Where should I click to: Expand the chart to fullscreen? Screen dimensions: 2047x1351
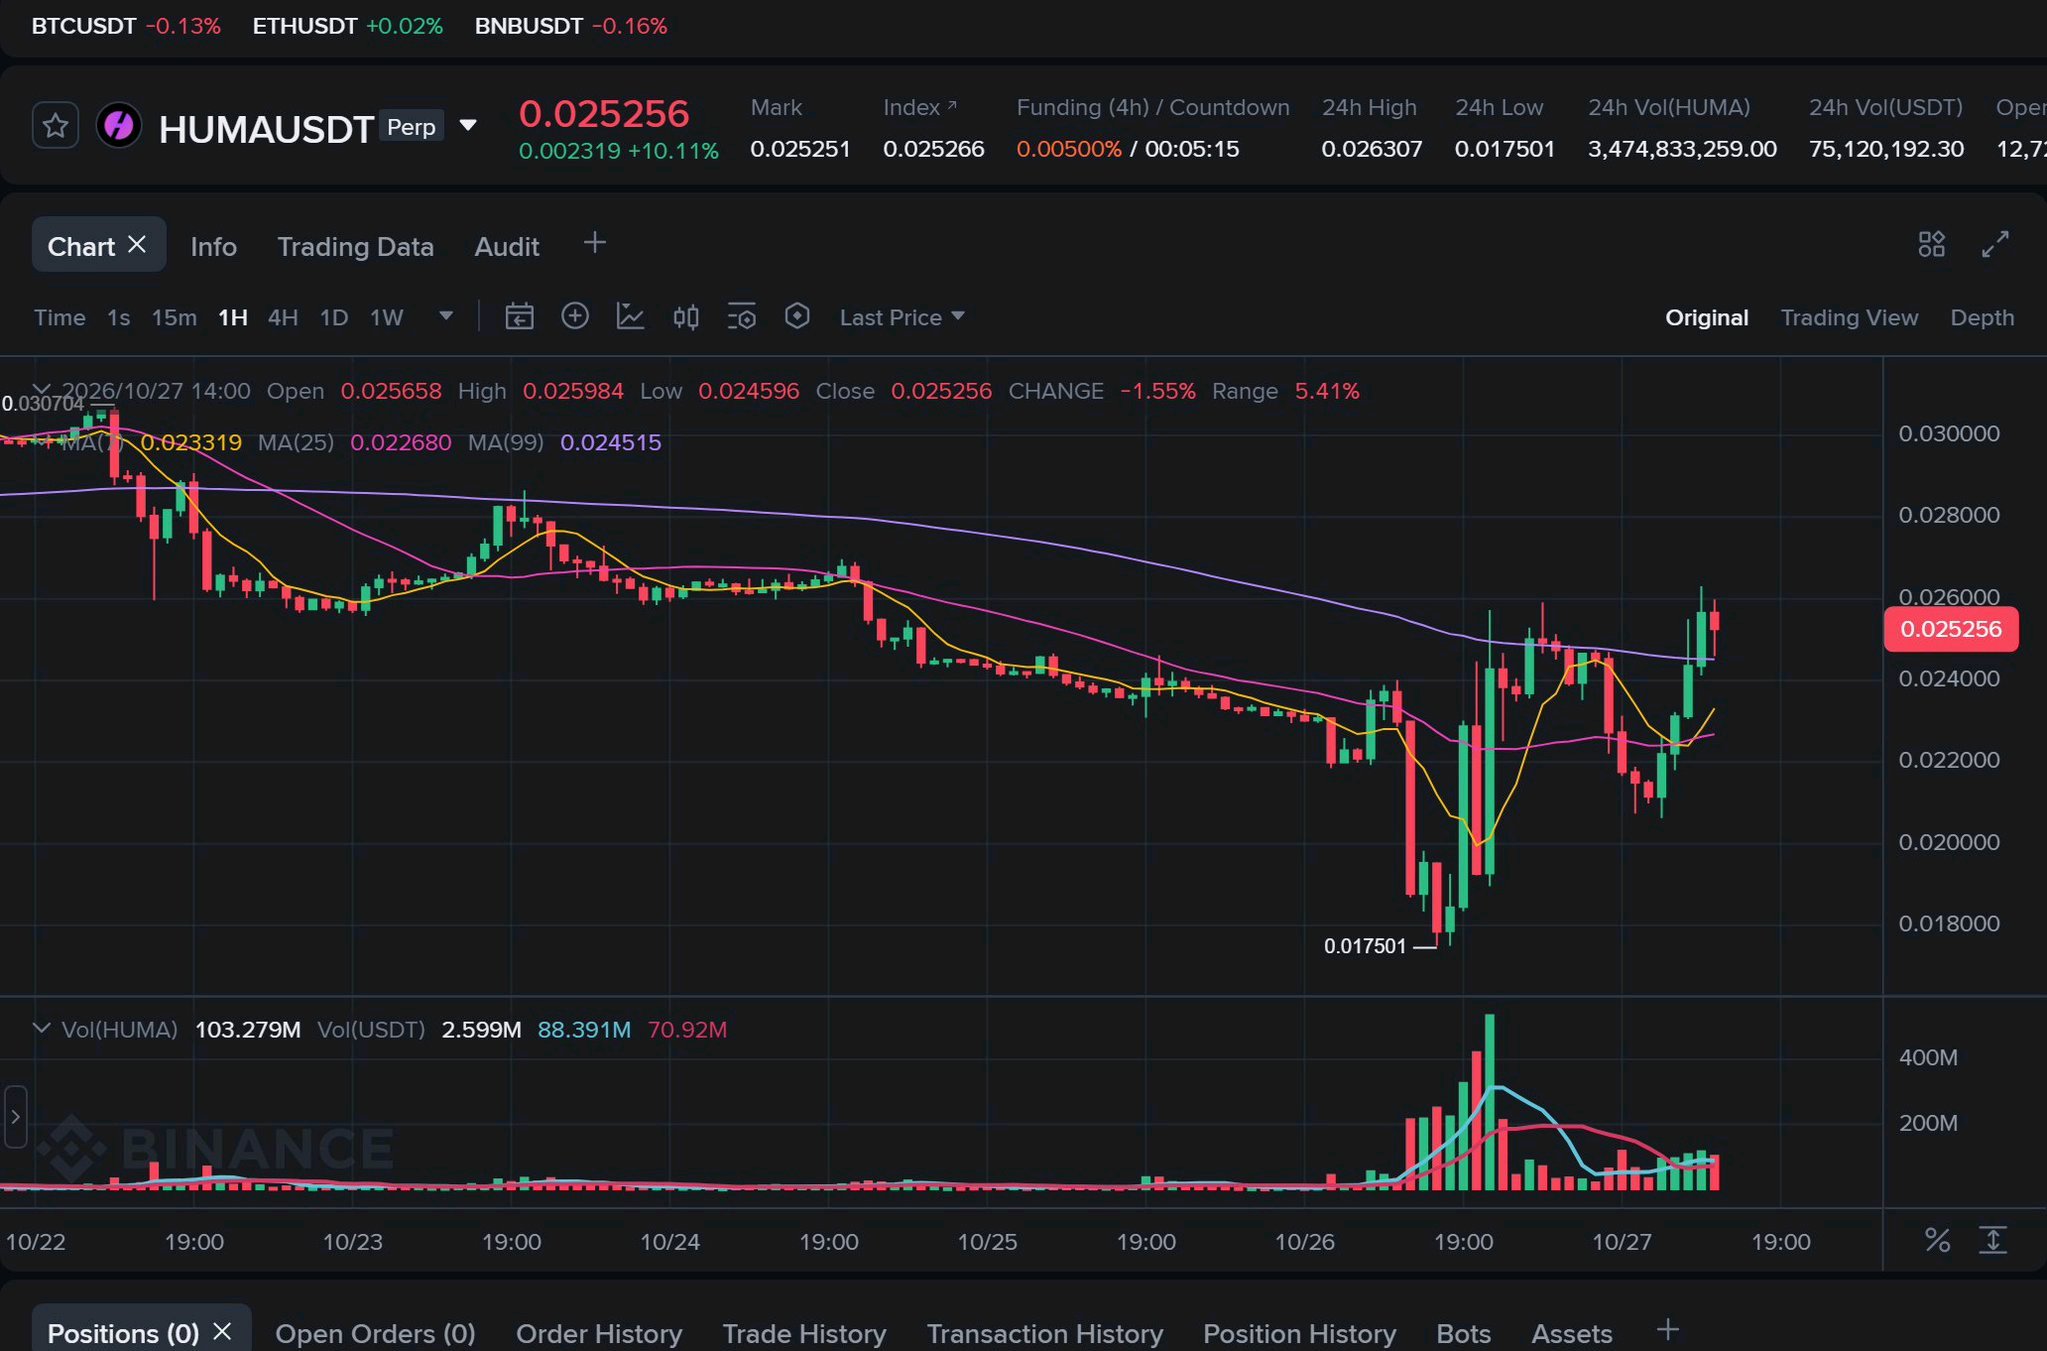(x=1995, y=244)
